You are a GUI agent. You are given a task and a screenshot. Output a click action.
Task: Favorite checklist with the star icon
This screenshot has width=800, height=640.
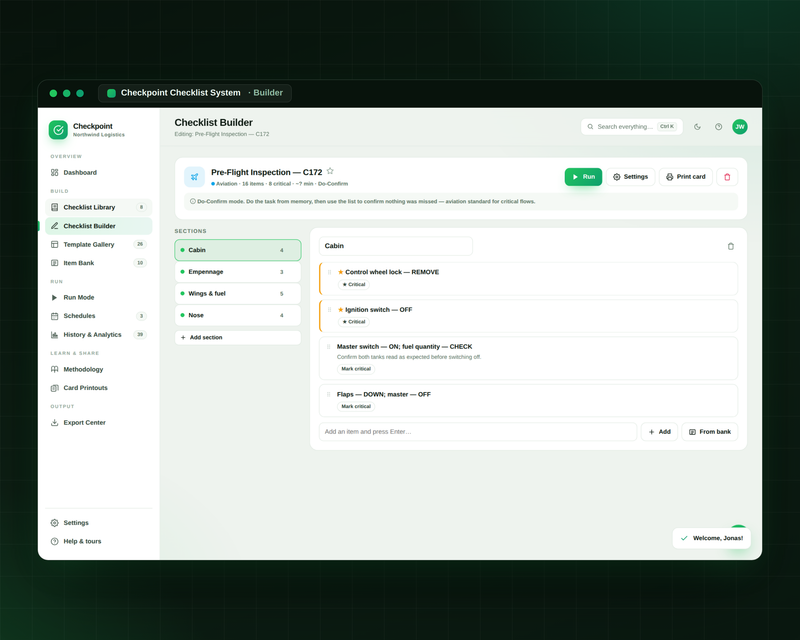(330, 171)
